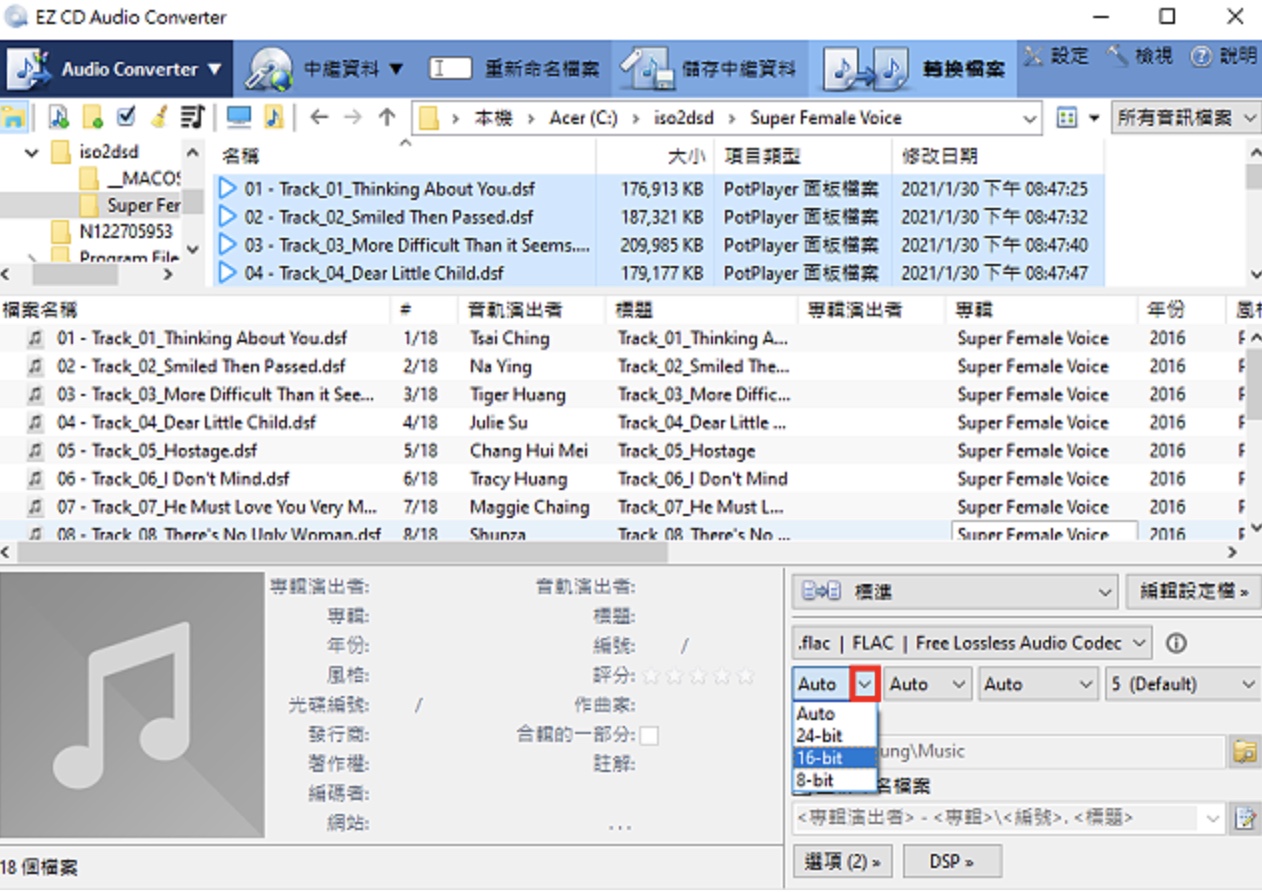
Task: Open the 設定 settings menu
Action: pyautogui.click(x=1056, y=56)
